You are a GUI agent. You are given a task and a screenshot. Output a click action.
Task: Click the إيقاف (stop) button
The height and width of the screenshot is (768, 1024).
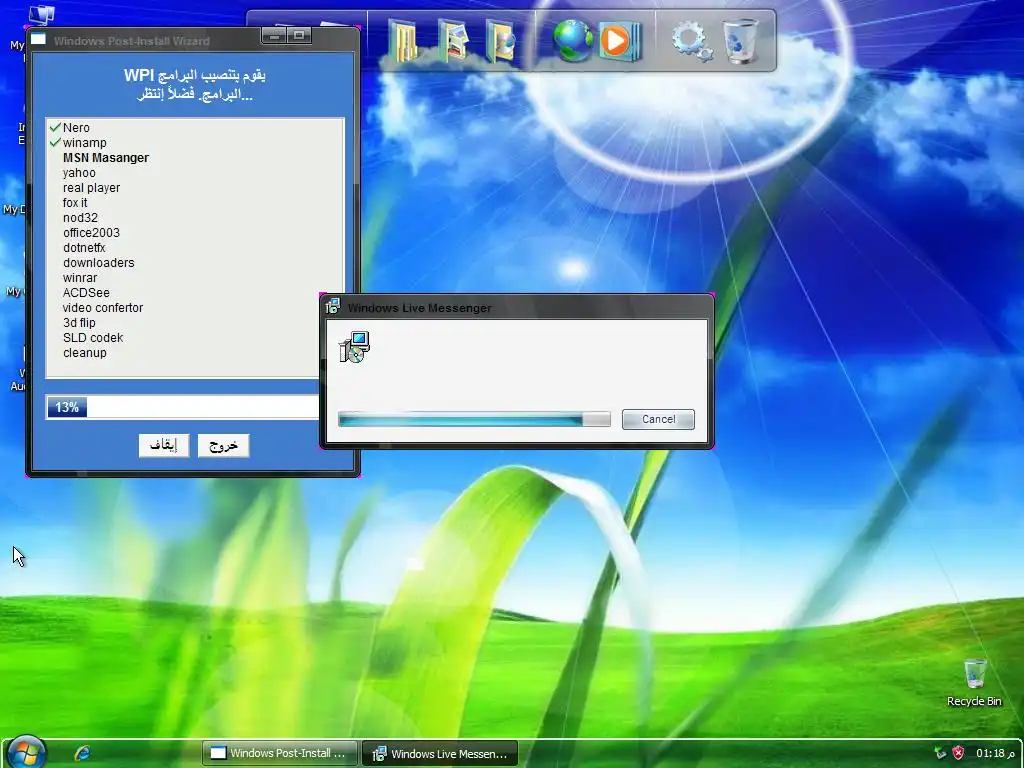[164, 445]
